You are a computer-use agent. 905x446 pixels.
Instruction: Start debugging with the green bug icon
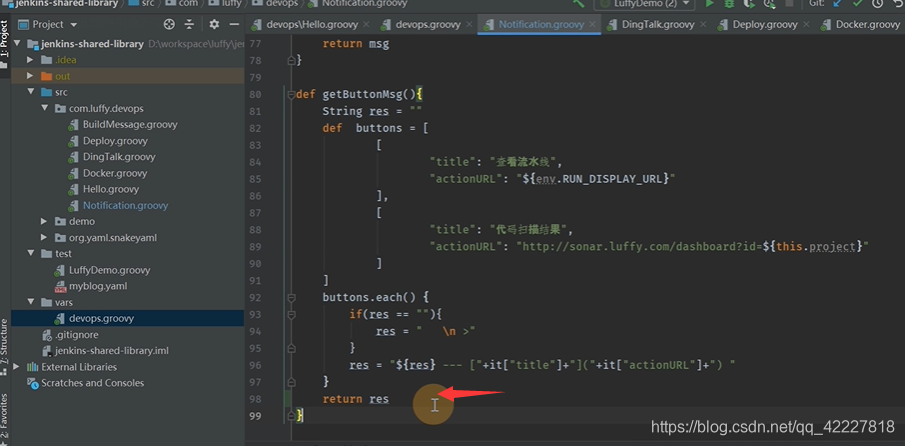pos(730,3)
